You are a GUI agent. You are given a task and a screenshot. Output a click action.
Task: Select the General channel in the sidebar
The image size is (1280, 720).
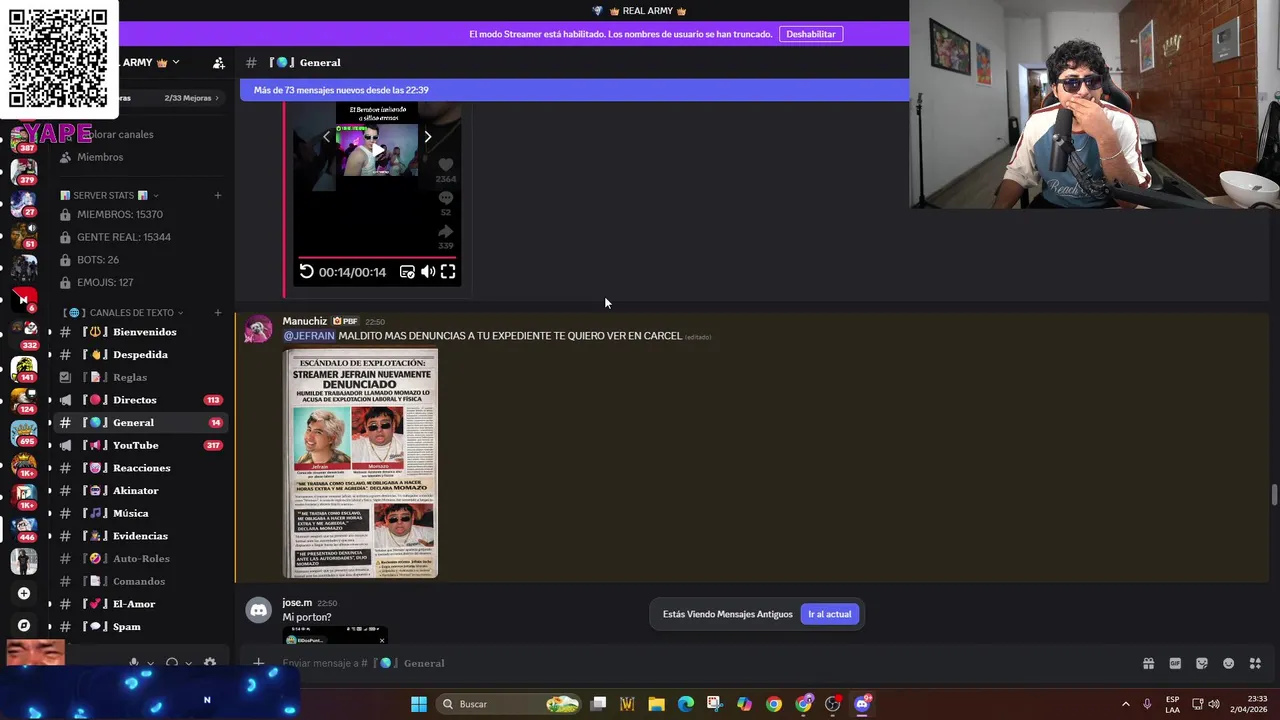pyautogui.click(x=140, y=423)
